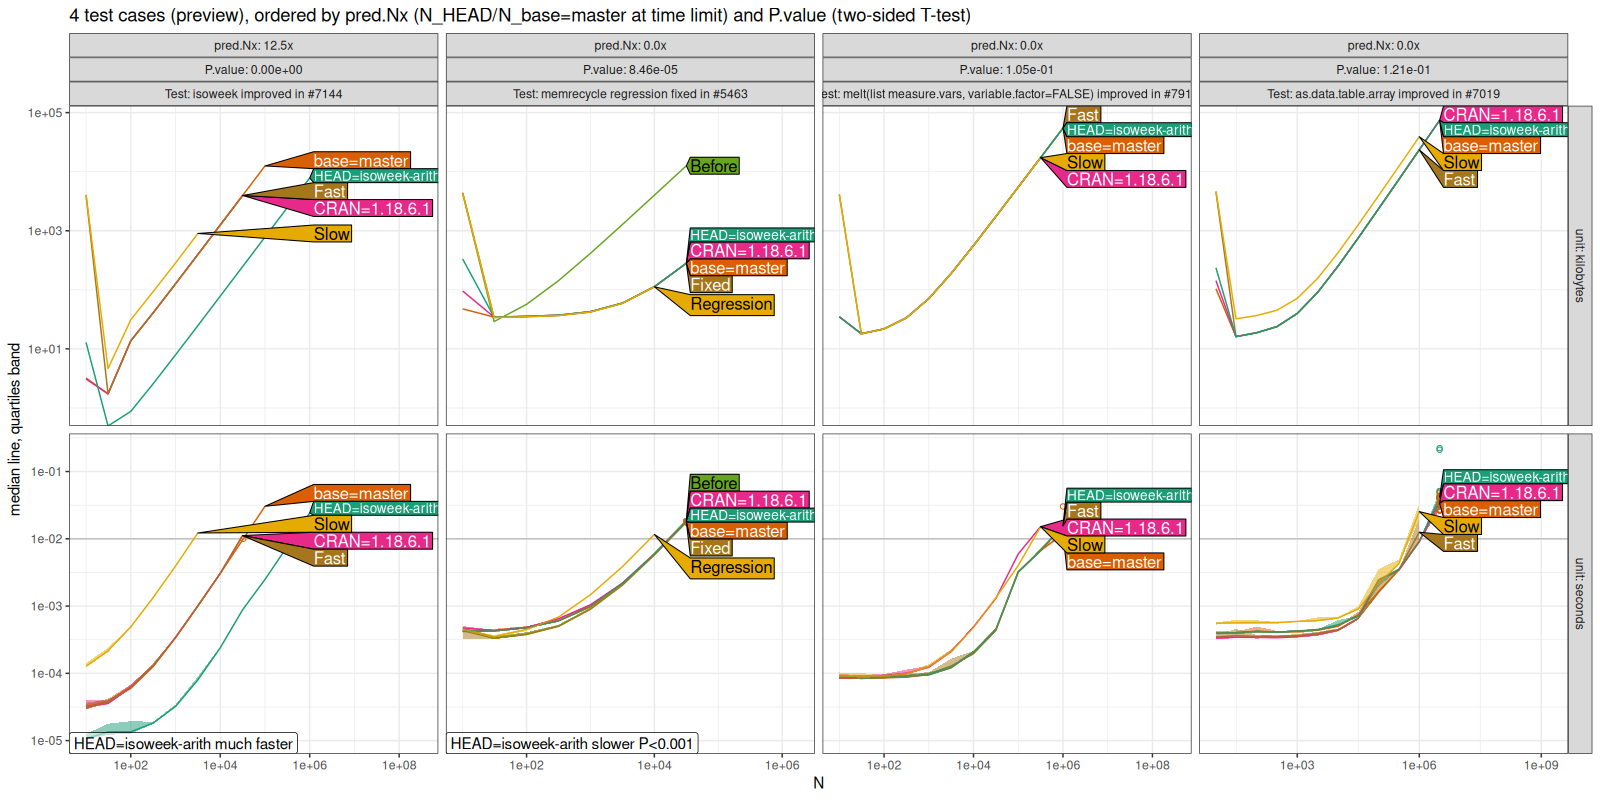Click the 1e+03 y-axis tick label
Image resolution: width=1600 pixels, height=800 pixels.
point(44,231)
